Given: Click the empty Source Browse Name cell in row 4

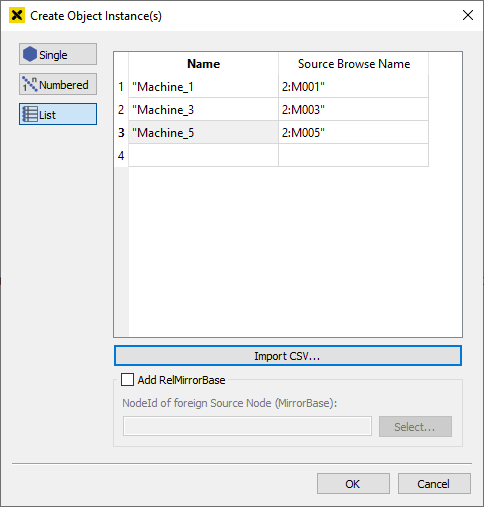Looking at the screenshot, I should point(354,155).
